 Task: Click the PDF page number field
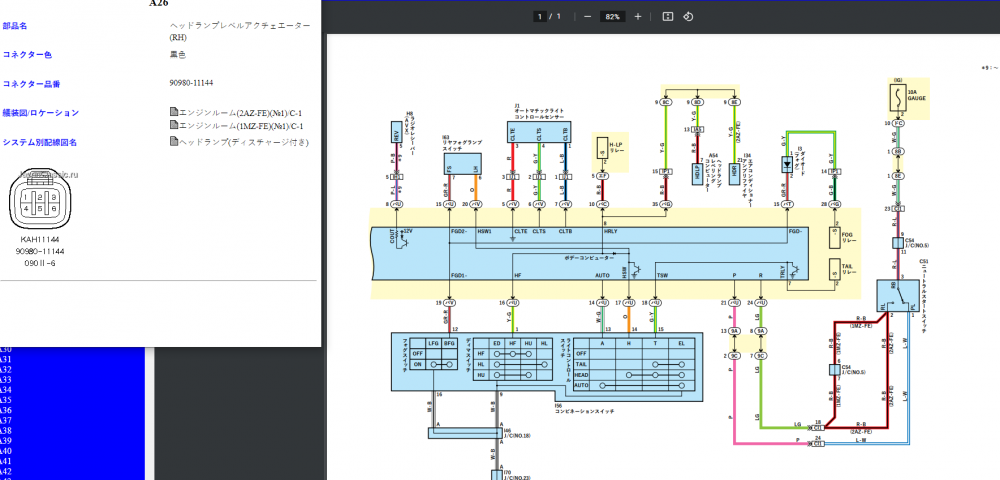(x=540, y=17)
